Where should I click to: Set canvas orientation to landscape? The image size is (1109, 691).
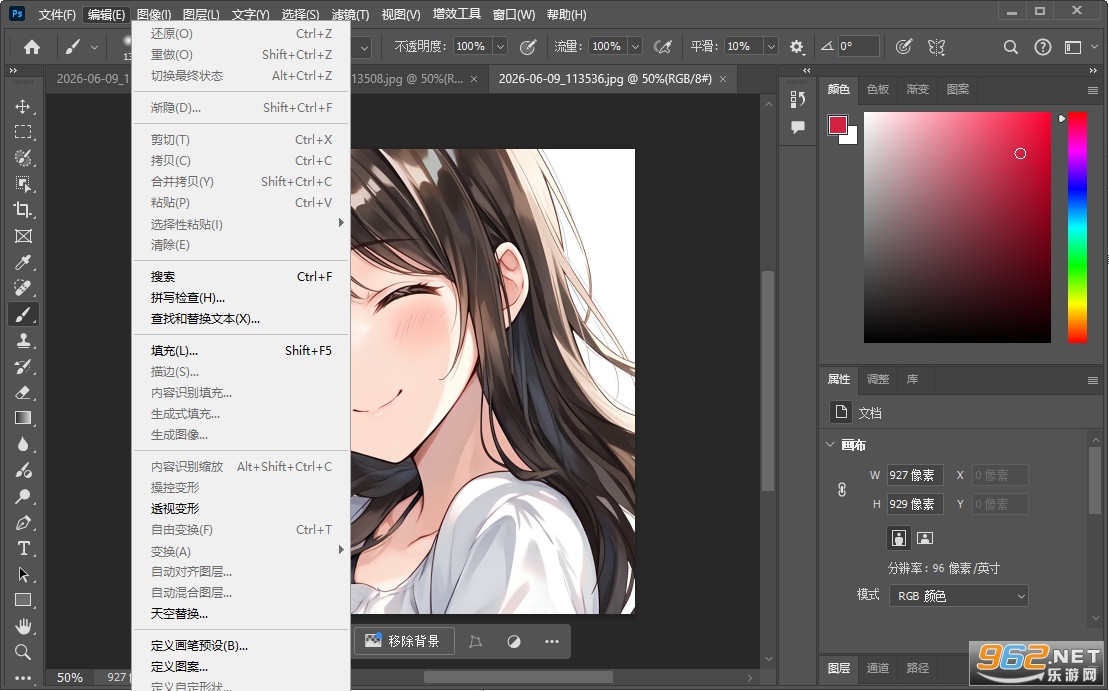(924, 538)
